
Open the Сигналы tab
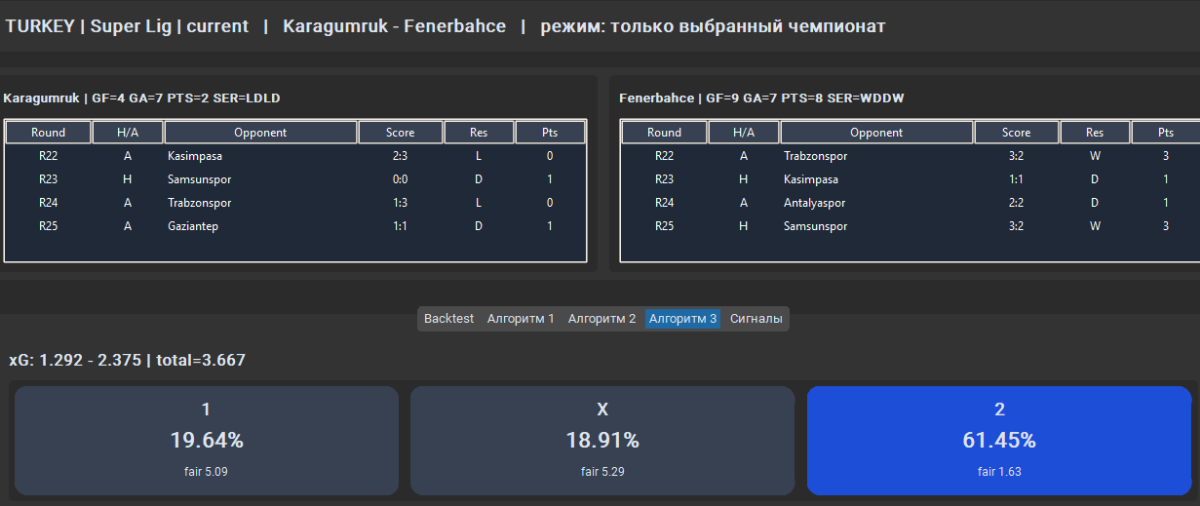[x=757, y=319]
